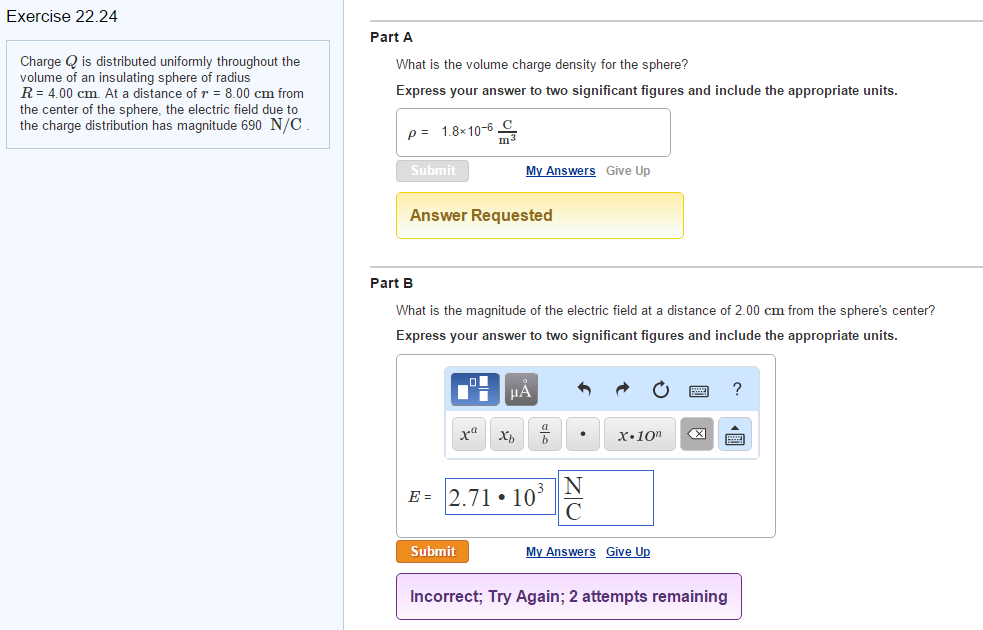Collapse the palette with the keyboard-arrow icon

735,435
